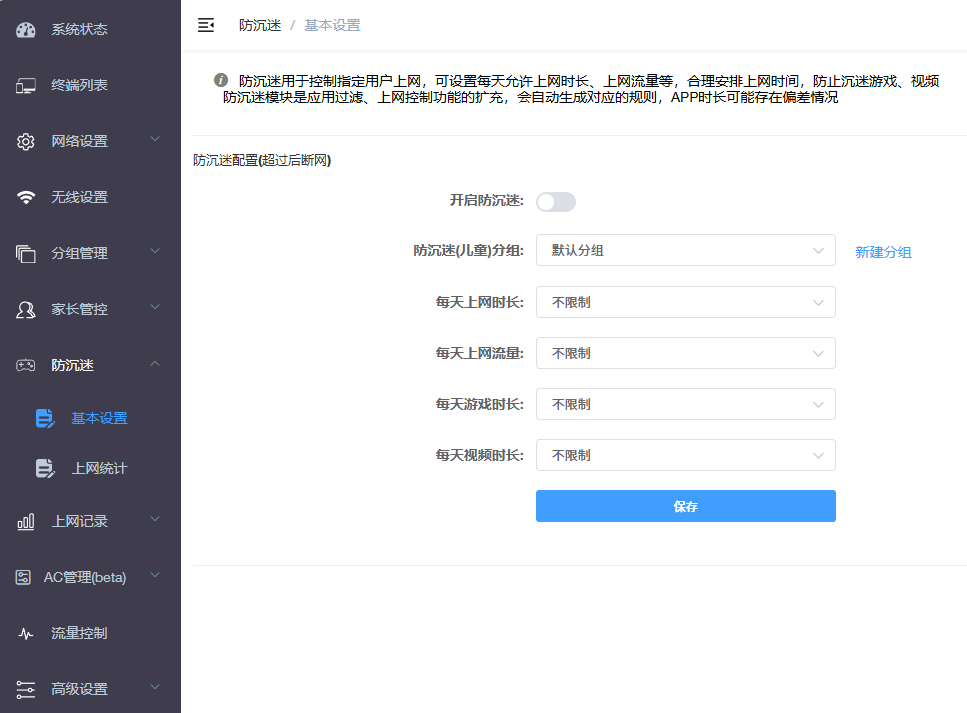Open the 每天上网时长 dropdown
This screenshot has height=713, width=967.
(685, 302)
